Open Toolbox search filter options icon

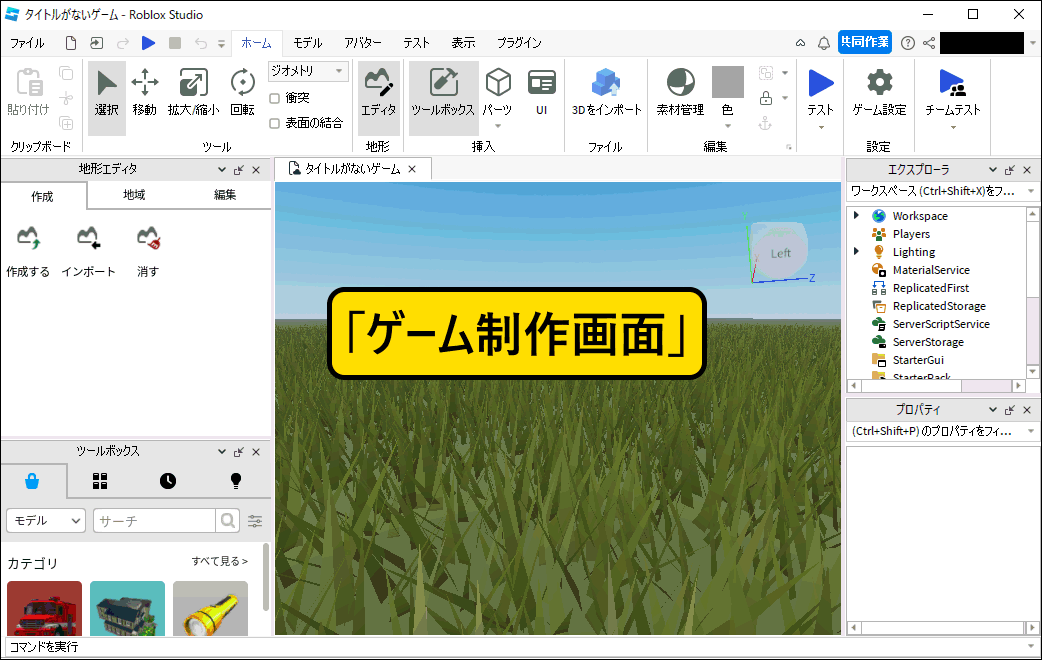pyautogui.click(x=255, y=520)
